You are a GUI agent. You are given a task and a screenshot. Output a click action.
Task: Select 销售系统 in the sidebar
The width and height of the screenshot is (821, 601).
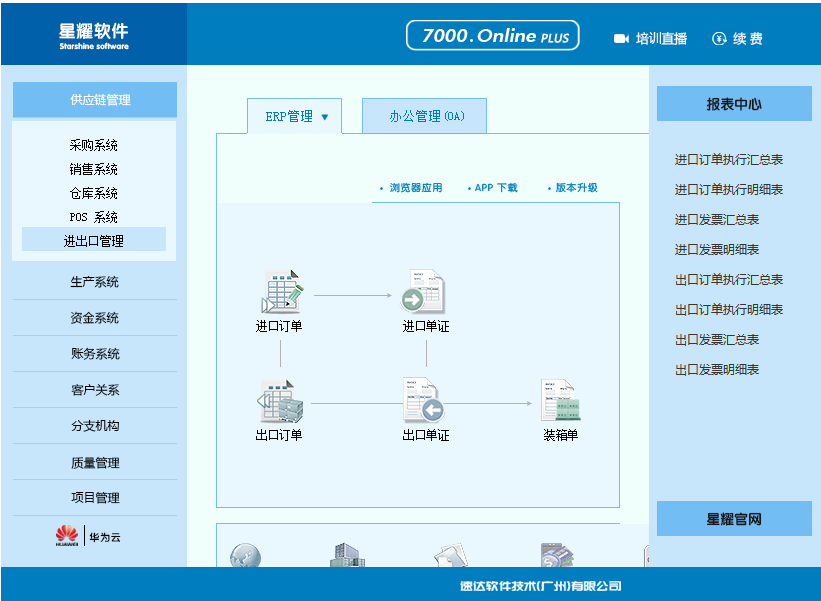coord(94,169)
